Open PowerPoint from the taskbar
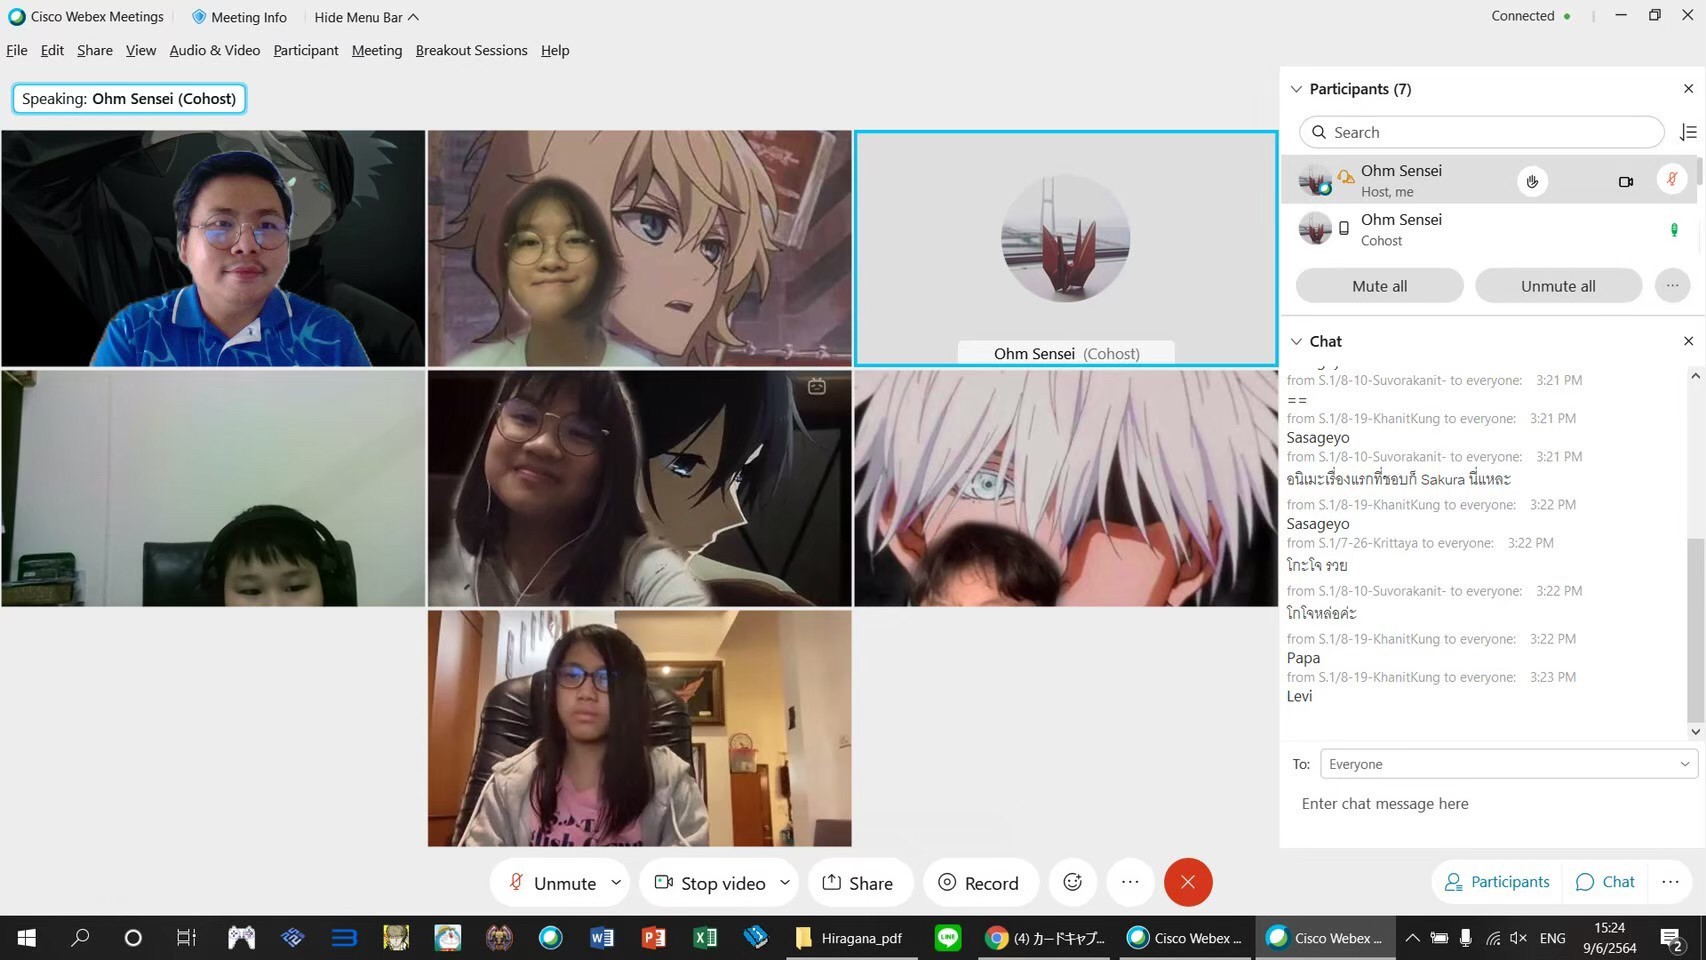The width and height of the screenshot is (1706, 960). point(654,938)
